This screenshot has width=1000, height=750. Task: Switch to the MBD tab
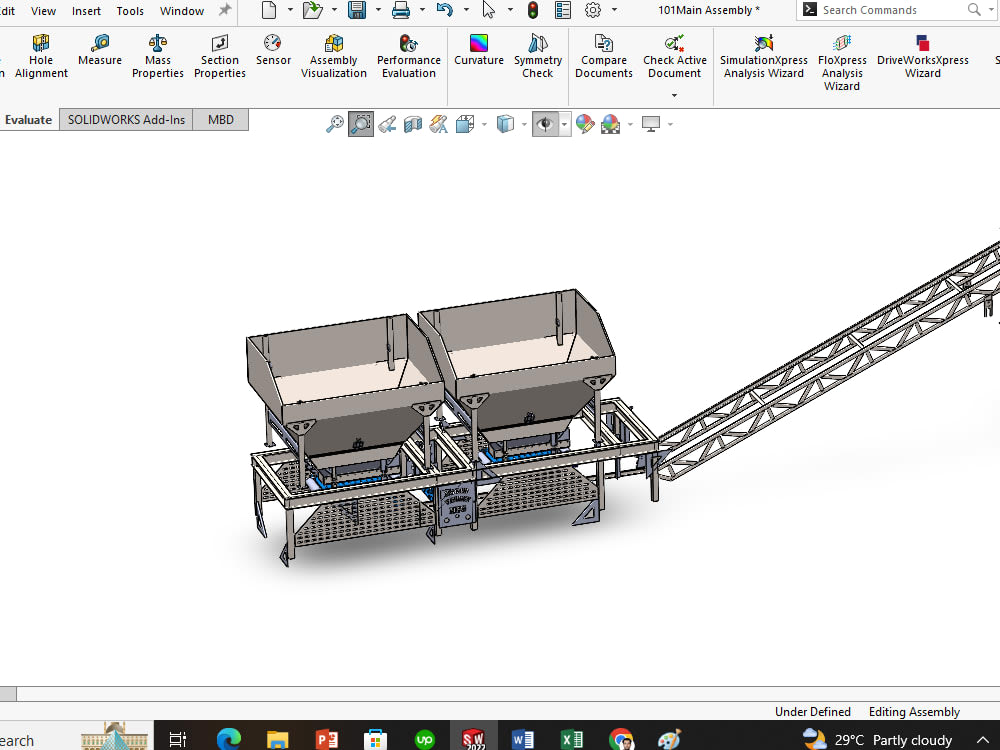point(220,119)
